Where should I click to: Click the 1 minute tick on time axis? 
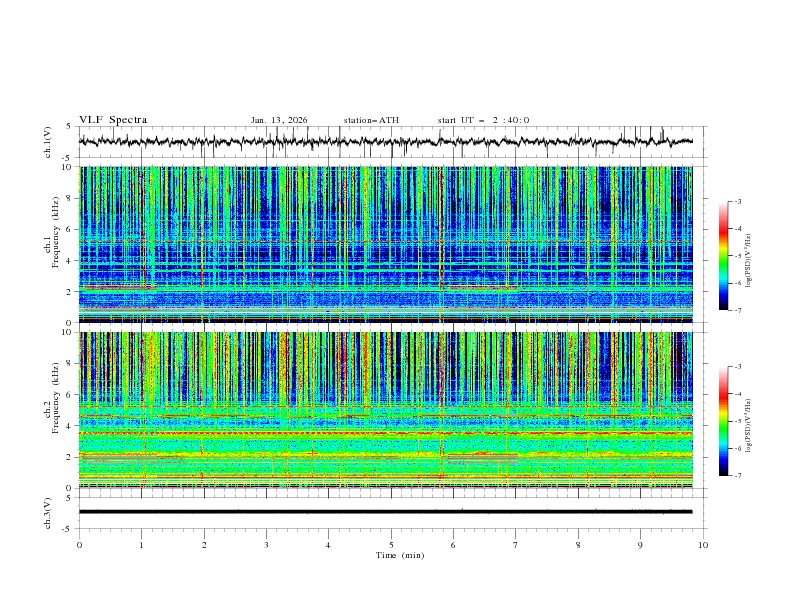(142, 544)
